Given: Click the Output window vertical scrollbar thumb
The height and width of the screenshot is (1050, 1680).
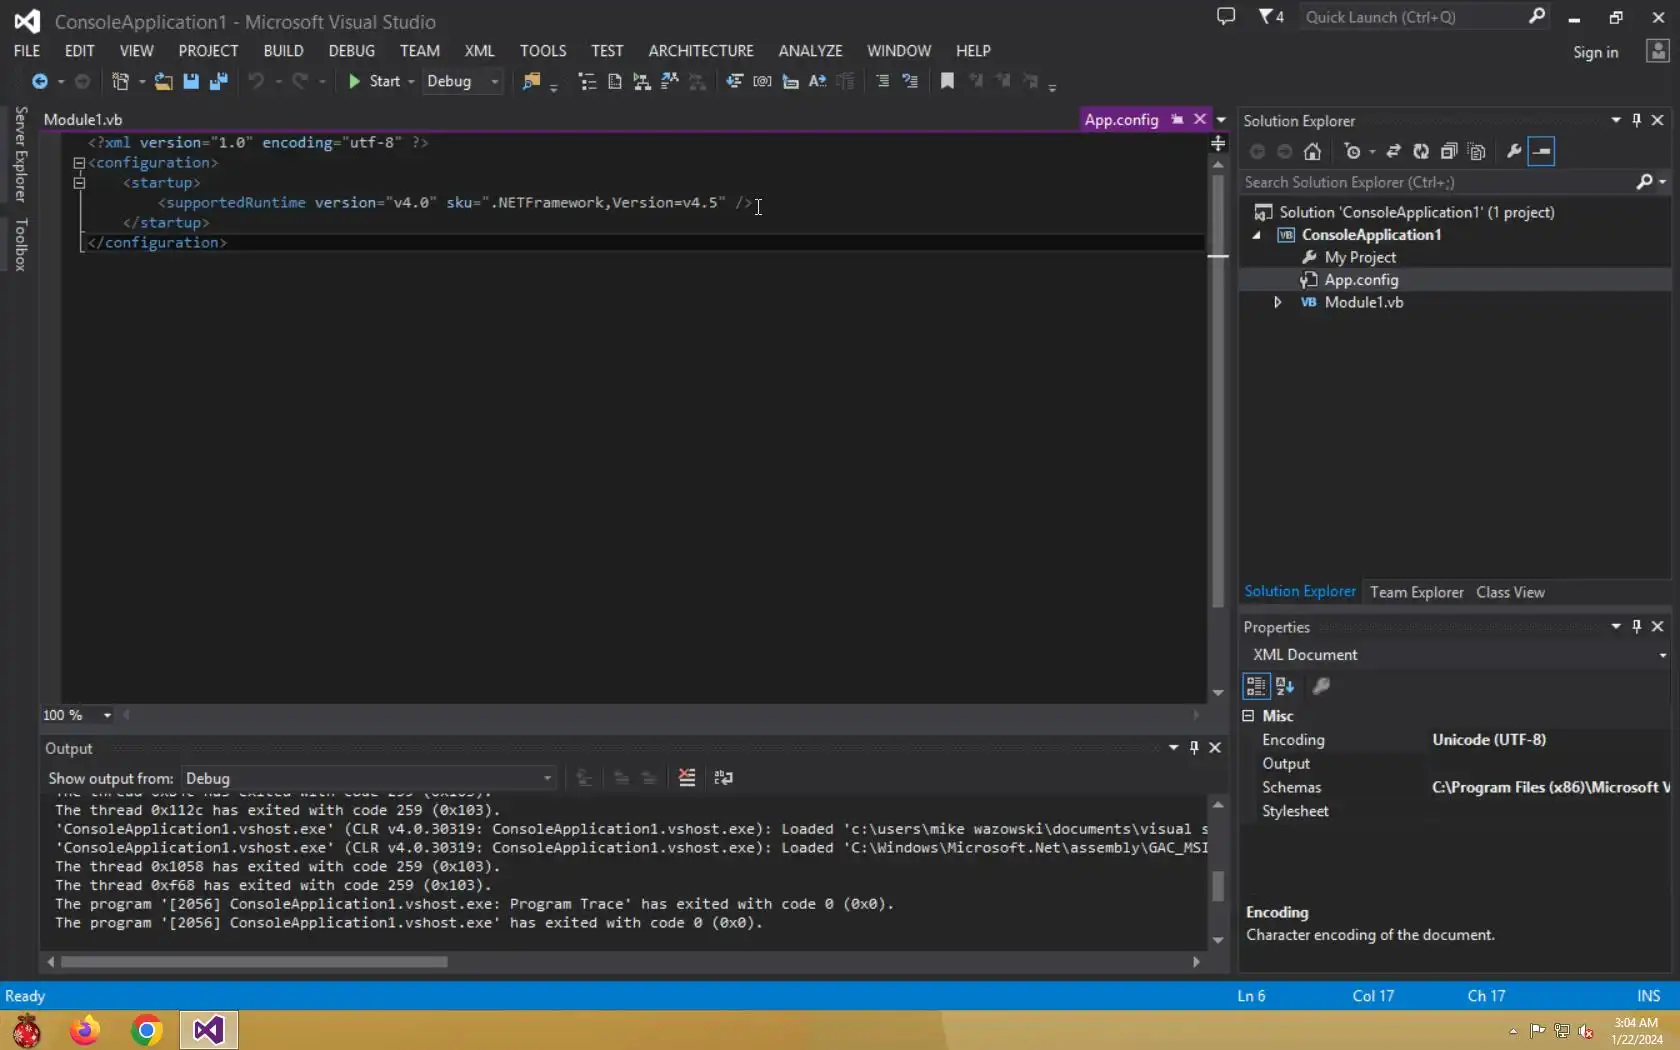Looking at the screenshot, I should pyautogui.click(x=1218, y=886).
